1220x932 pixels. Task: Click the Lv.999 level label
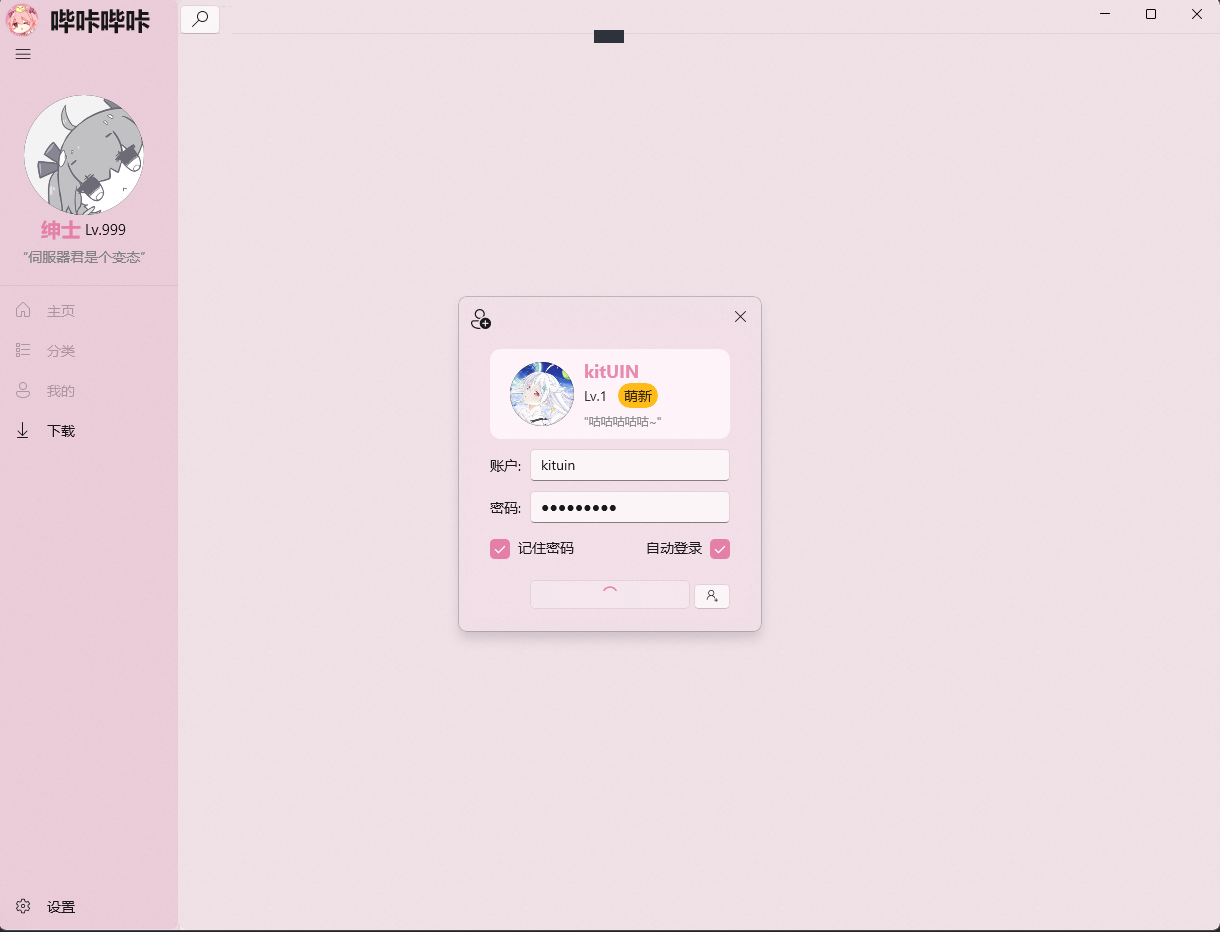coord(106,230)
